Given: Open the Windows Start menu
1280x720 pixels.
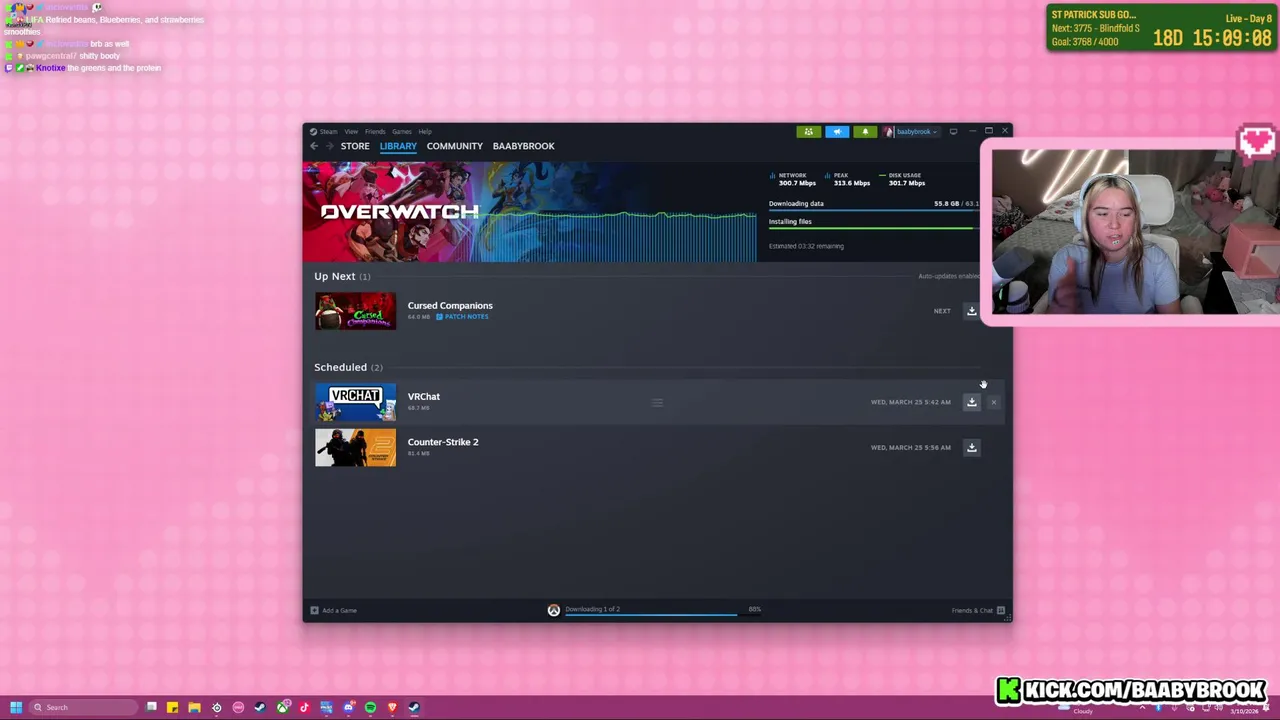Looking at the screenshot, I should [16, 707].
